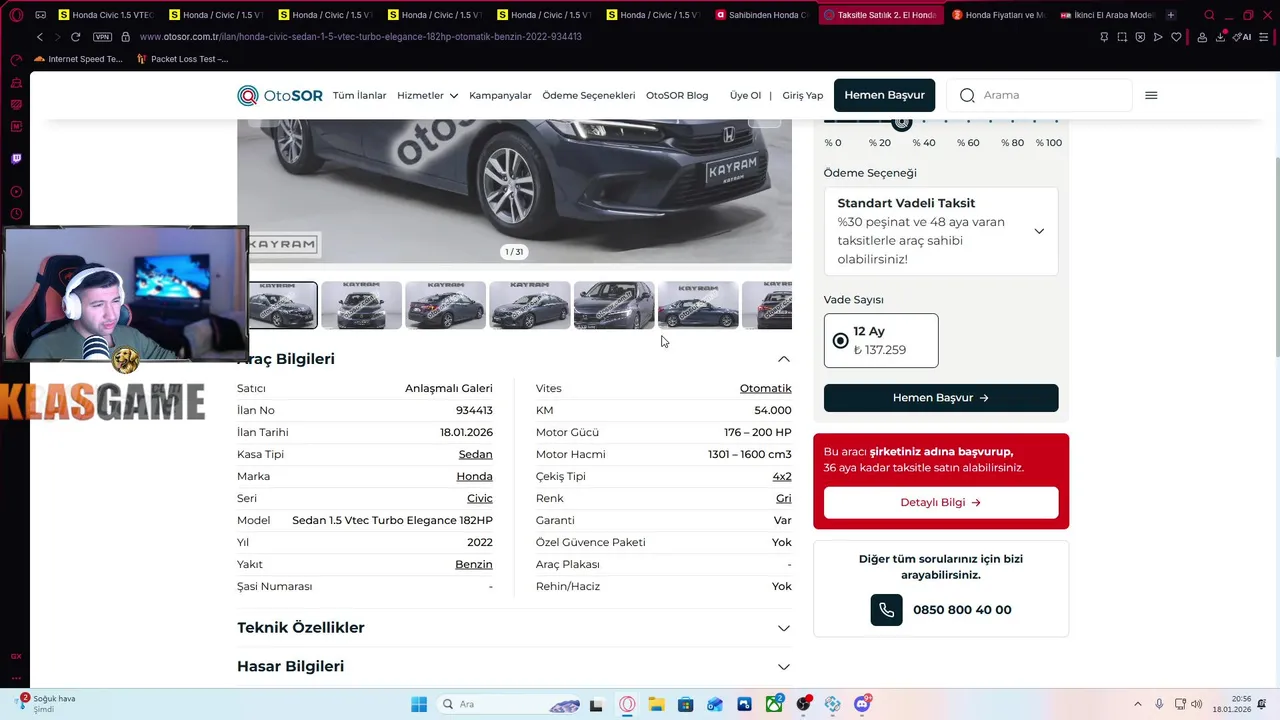Open the Opera GX main menu logo
The height and width of the screenshot is (720, 1280).
pyautogui.click(x=16, y=15)
